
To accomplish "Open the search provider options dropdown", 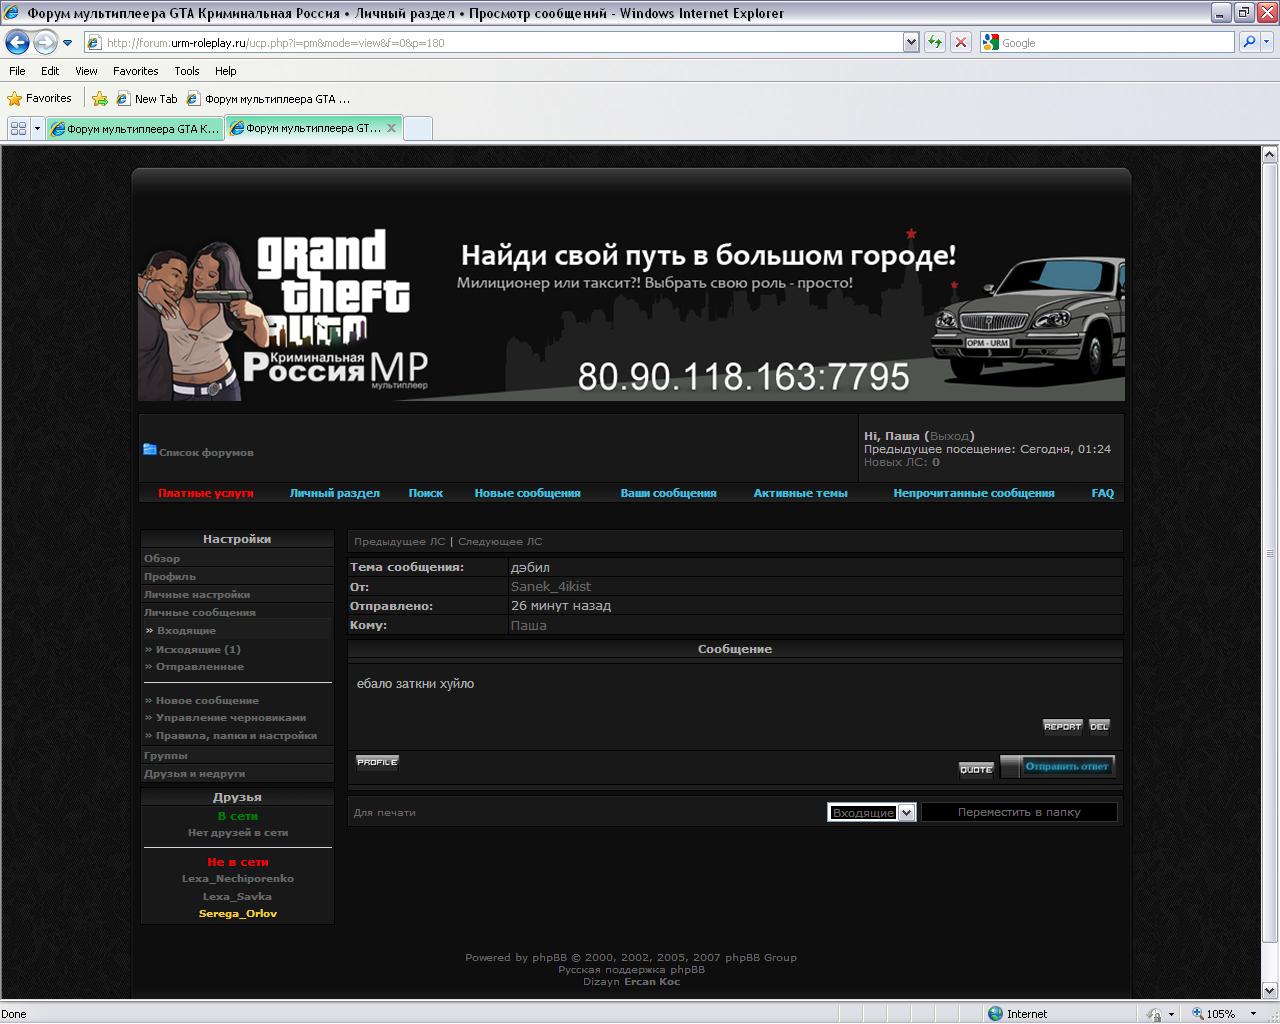I will coord(1267,42).
